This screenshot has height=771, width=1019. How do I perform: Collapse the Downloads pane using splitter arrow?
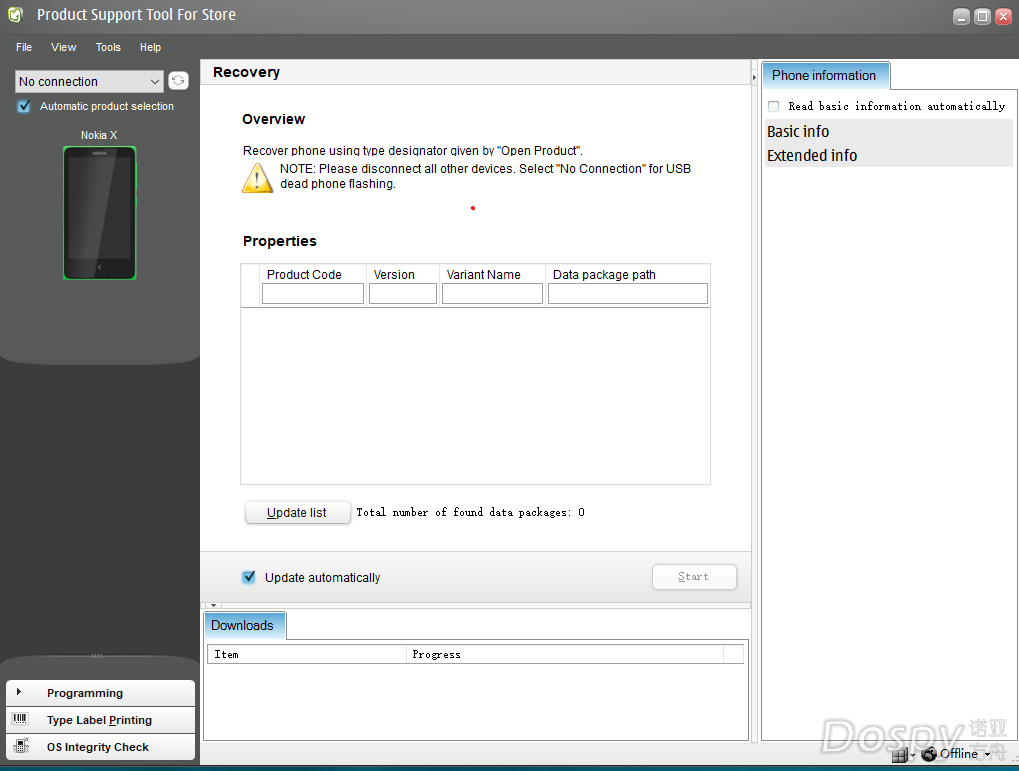point(213,605)
